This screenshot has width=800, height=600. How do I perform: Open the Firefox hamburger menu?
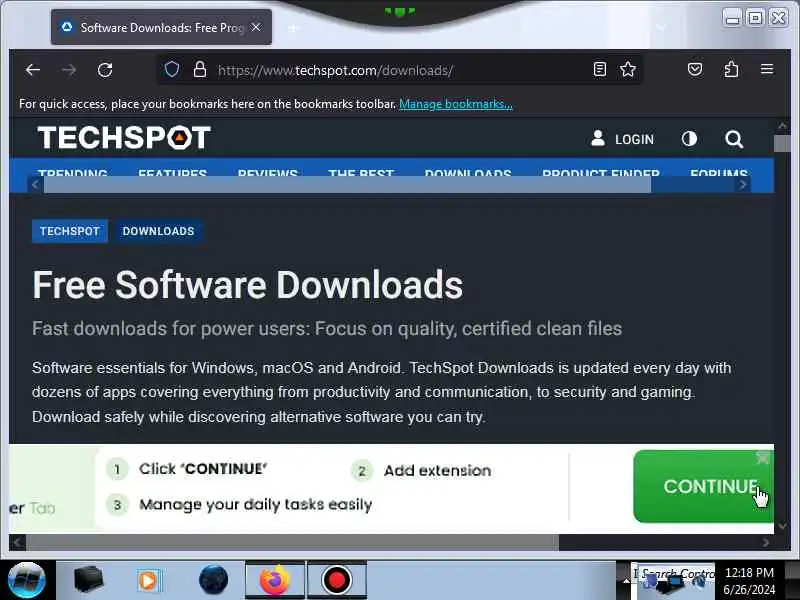tap(767, 69)
